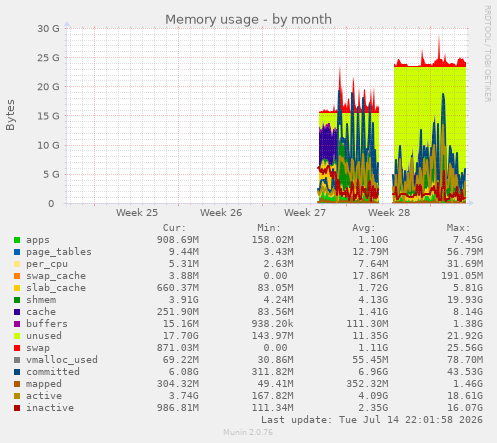Click the 'Munin 2.0.76' footer text

[248, 432]
